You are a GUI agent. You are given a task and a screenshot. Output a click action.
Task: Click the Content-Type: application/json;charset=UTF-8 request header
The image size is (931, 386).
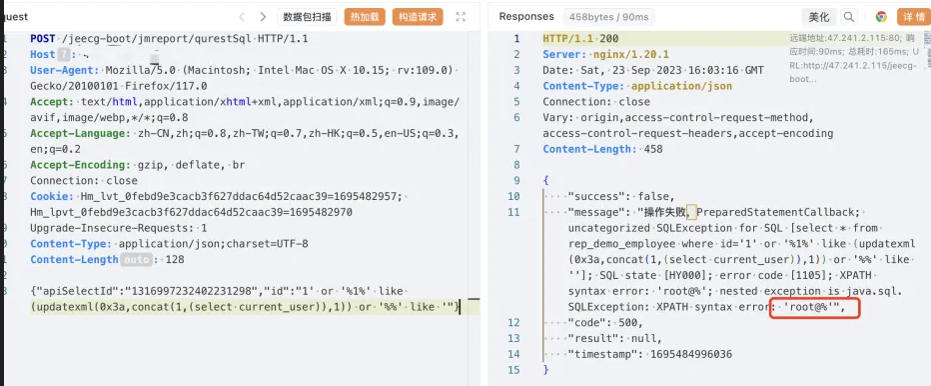pyautogui.click(x=169, y=243)
